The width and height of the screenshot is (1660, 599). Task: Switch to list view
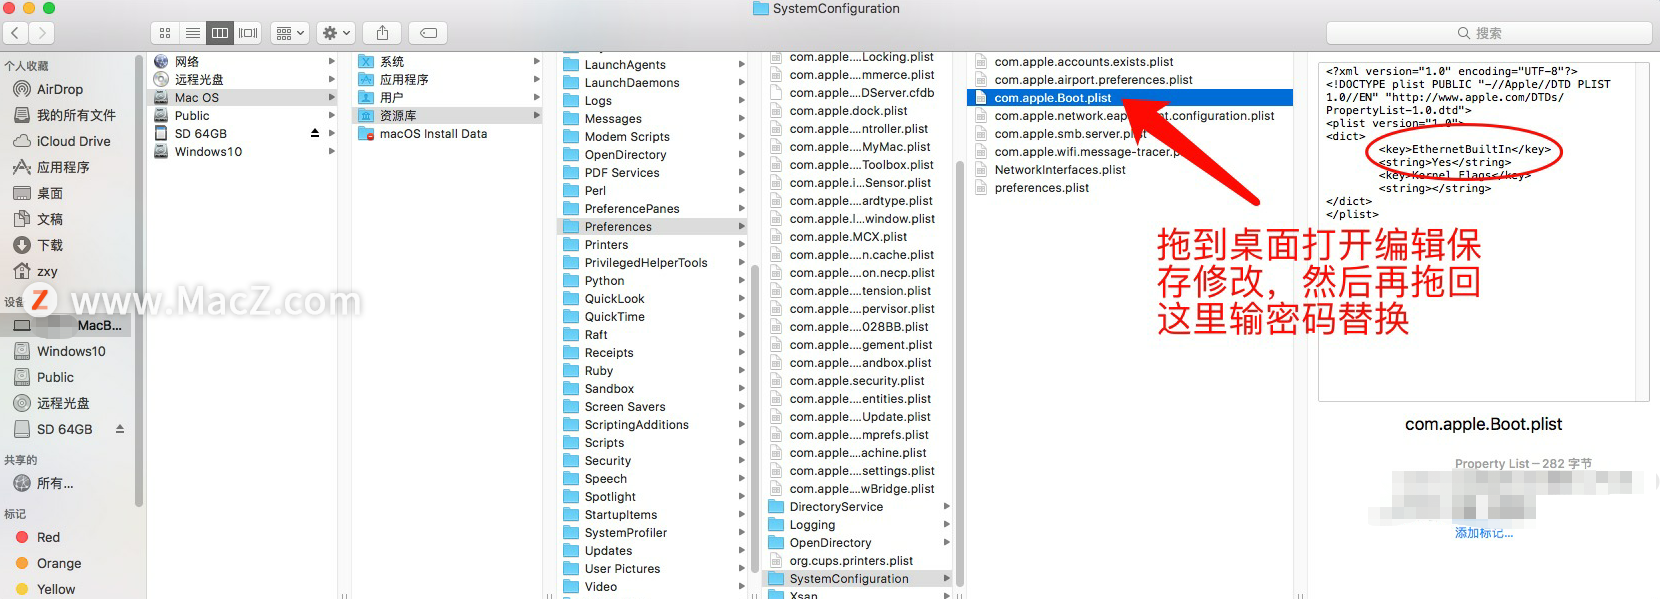(193, 33)
